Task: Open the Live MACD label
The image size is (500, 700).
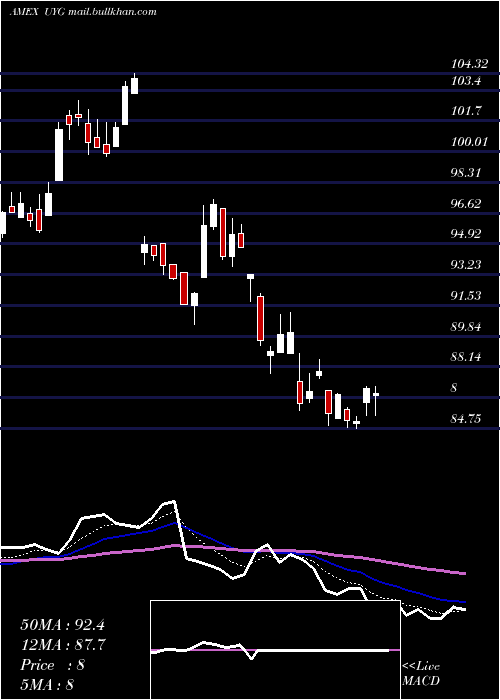Action: [421, 674]
